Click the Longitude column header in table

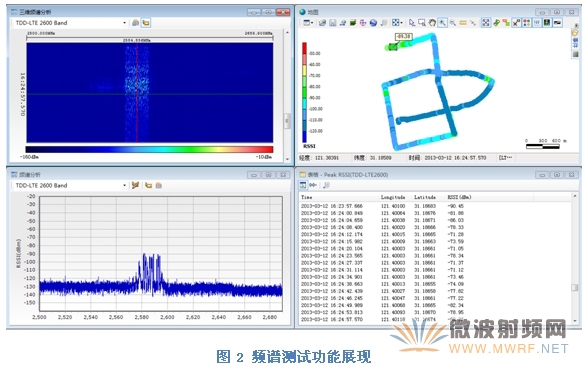coord(393,197)
